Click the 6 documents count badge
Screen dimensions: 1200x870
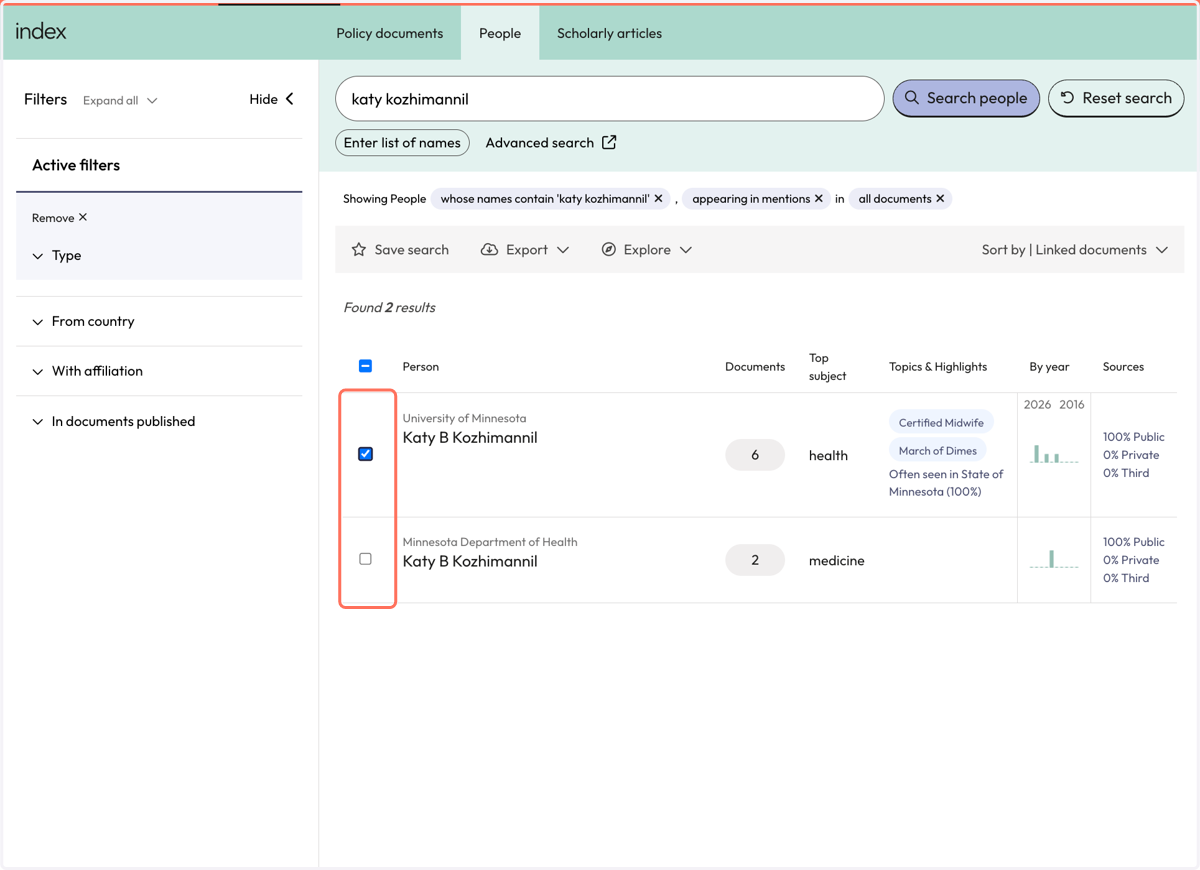tap(755, 455)
